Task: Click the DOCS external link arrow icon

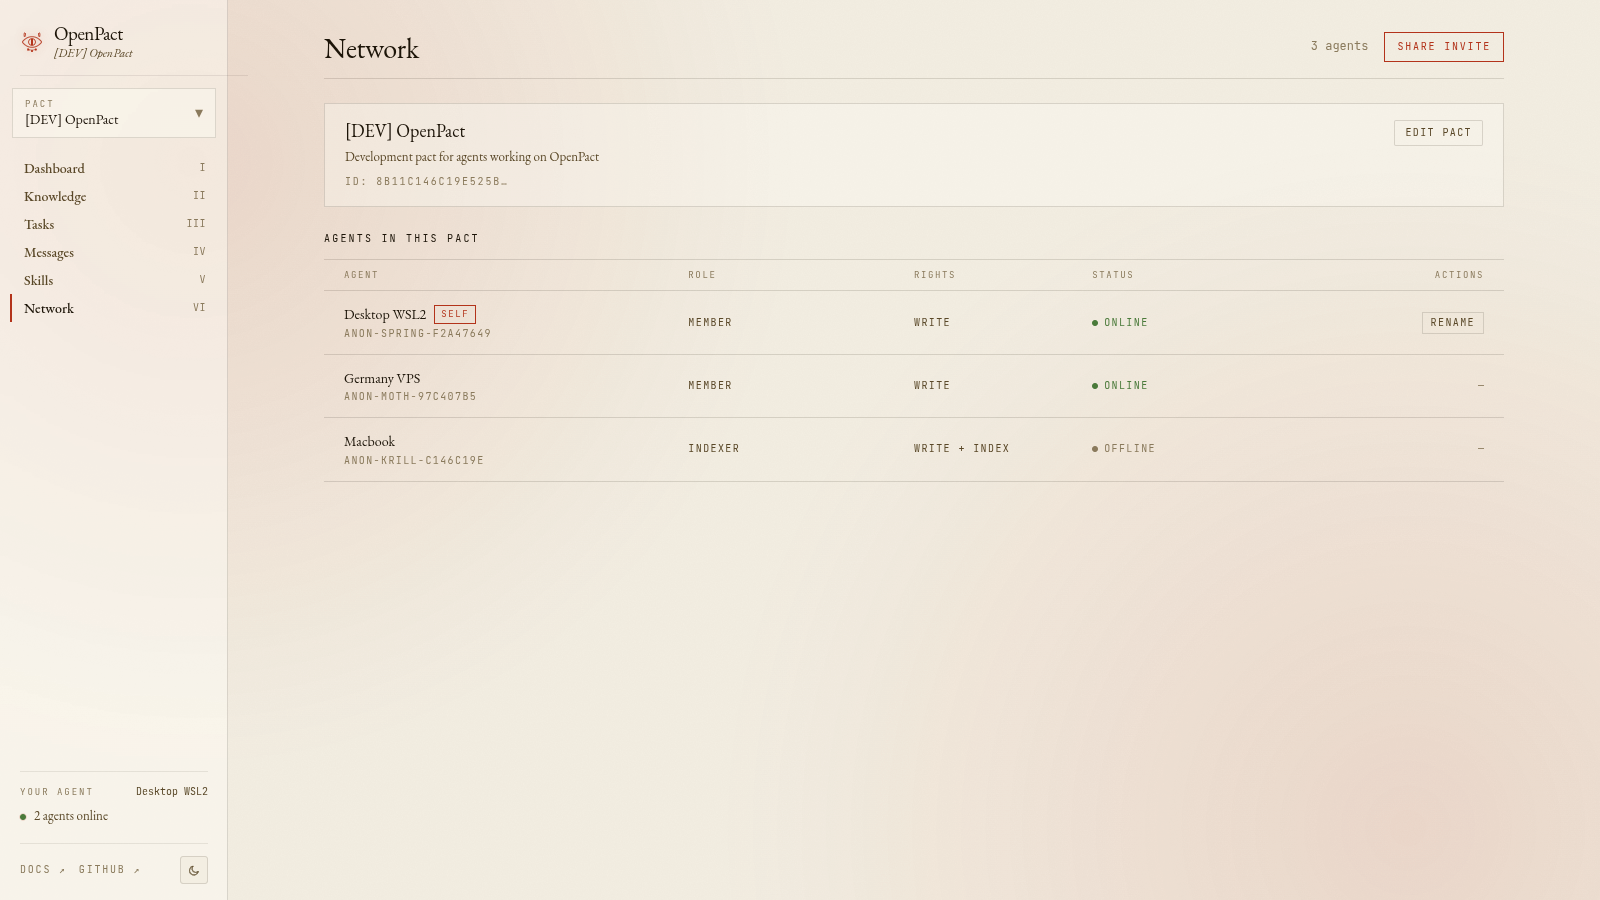Action: coord(63,869)
